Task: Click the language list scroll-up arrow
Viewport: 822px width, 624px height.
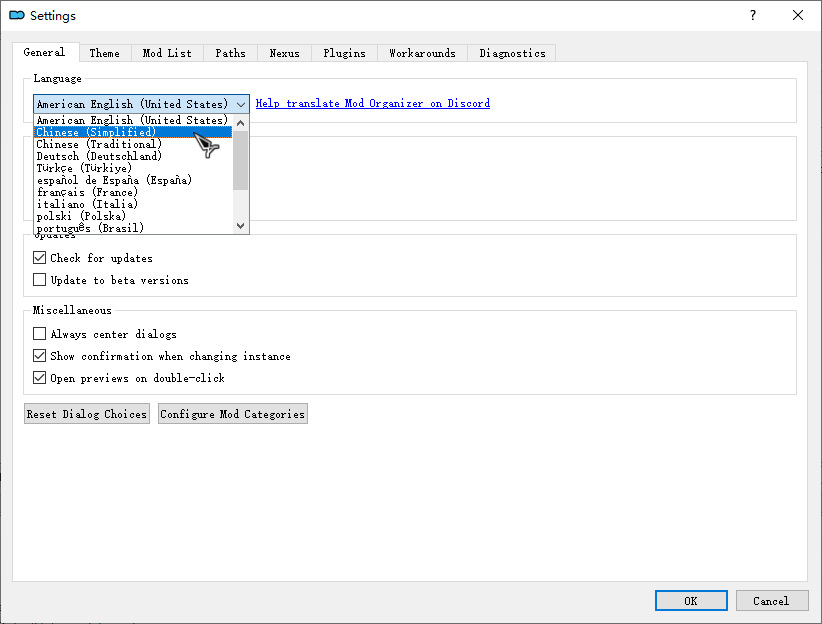Action: click(x=241, y=123)
